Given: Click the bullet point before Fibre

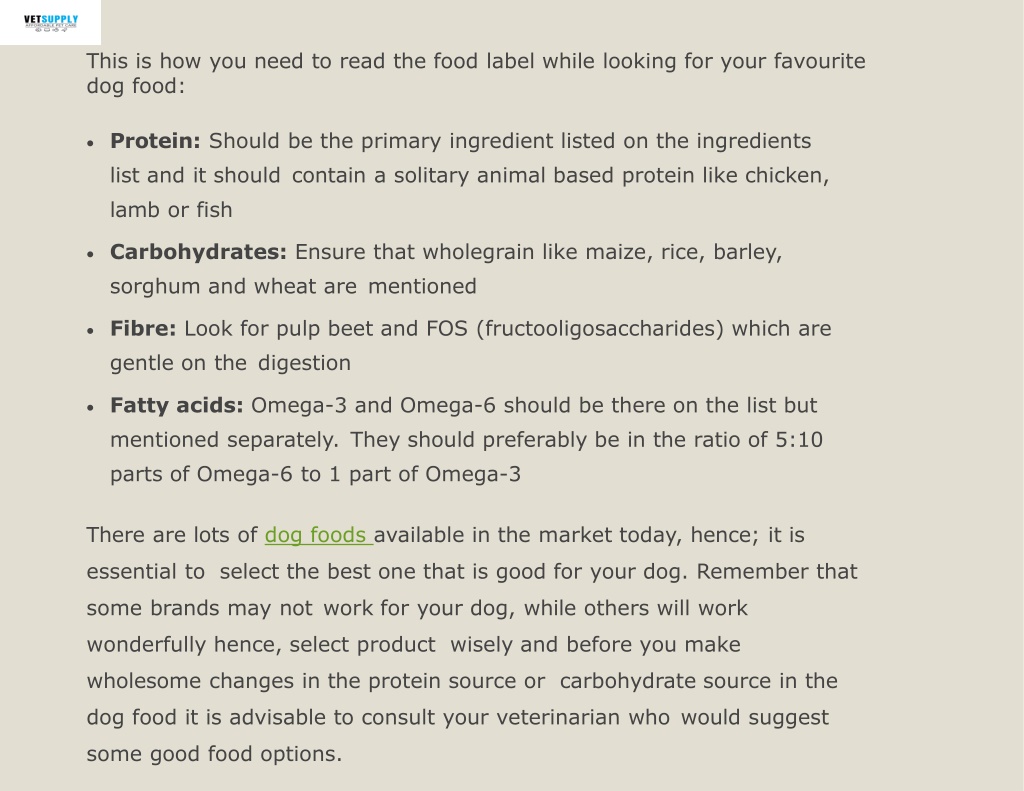Looking at the screenshot, I should click(91, 331).
